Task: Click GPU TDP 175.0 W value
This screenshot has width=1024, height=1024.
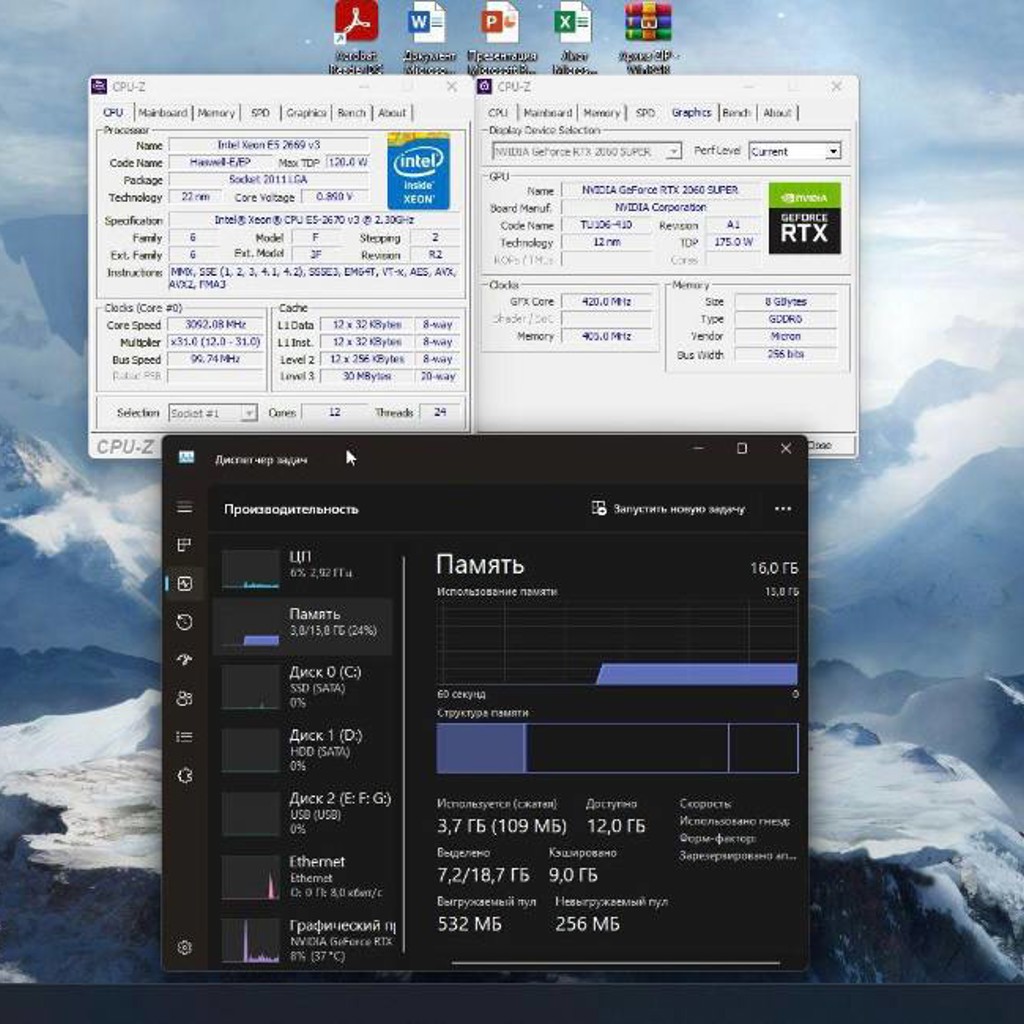Action: [733, 242]
